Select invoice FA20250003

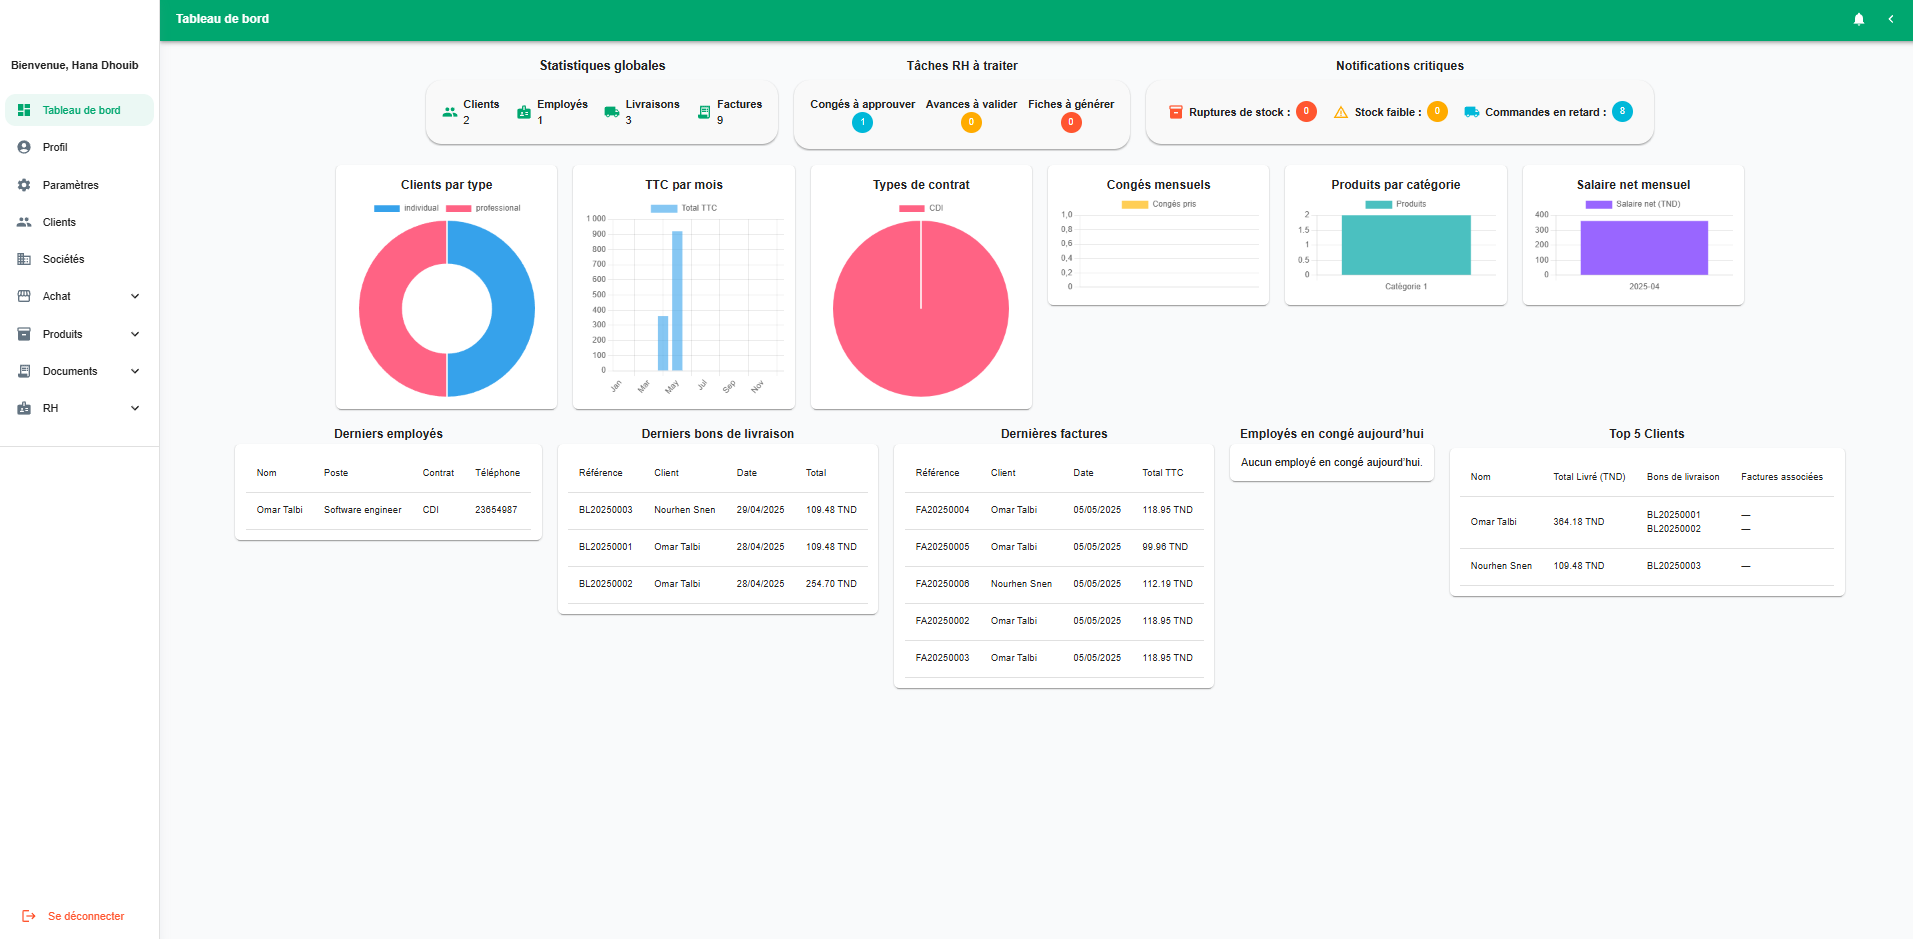coord(943,658)
